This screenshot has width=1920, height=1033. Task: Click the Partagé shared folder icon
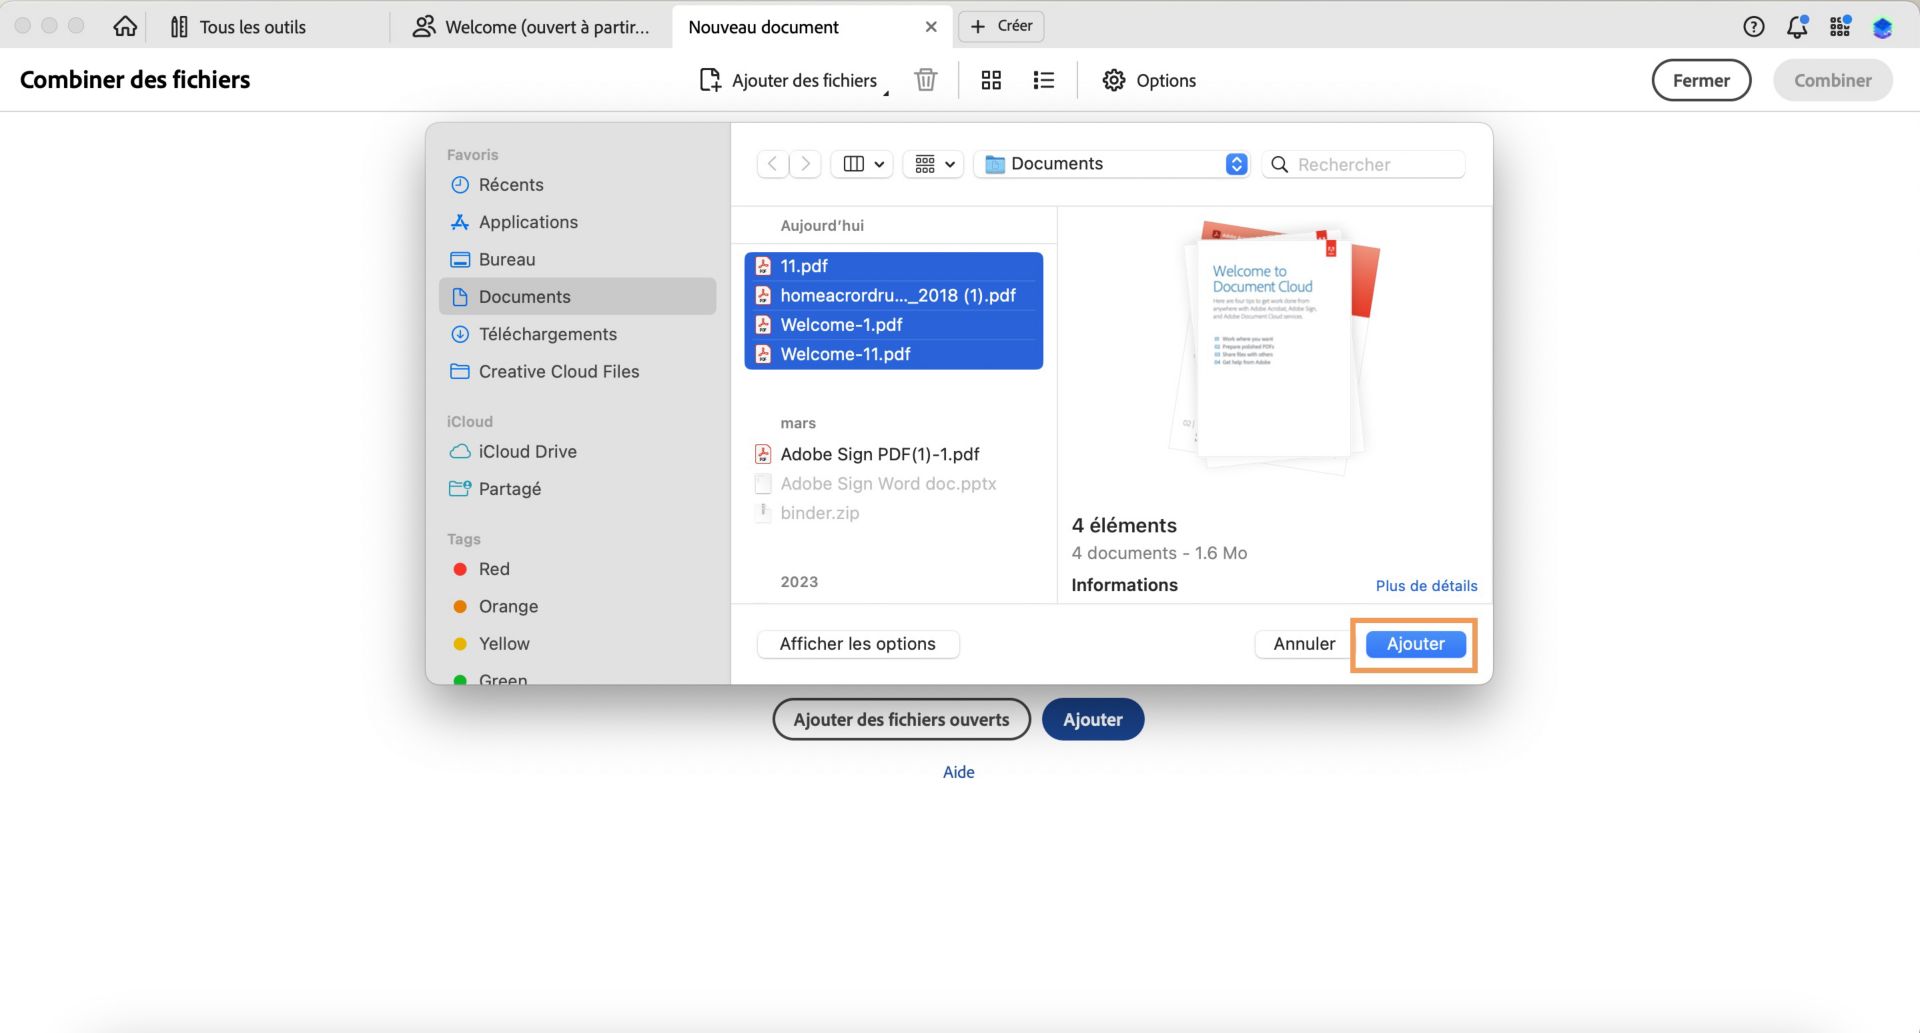460,489
